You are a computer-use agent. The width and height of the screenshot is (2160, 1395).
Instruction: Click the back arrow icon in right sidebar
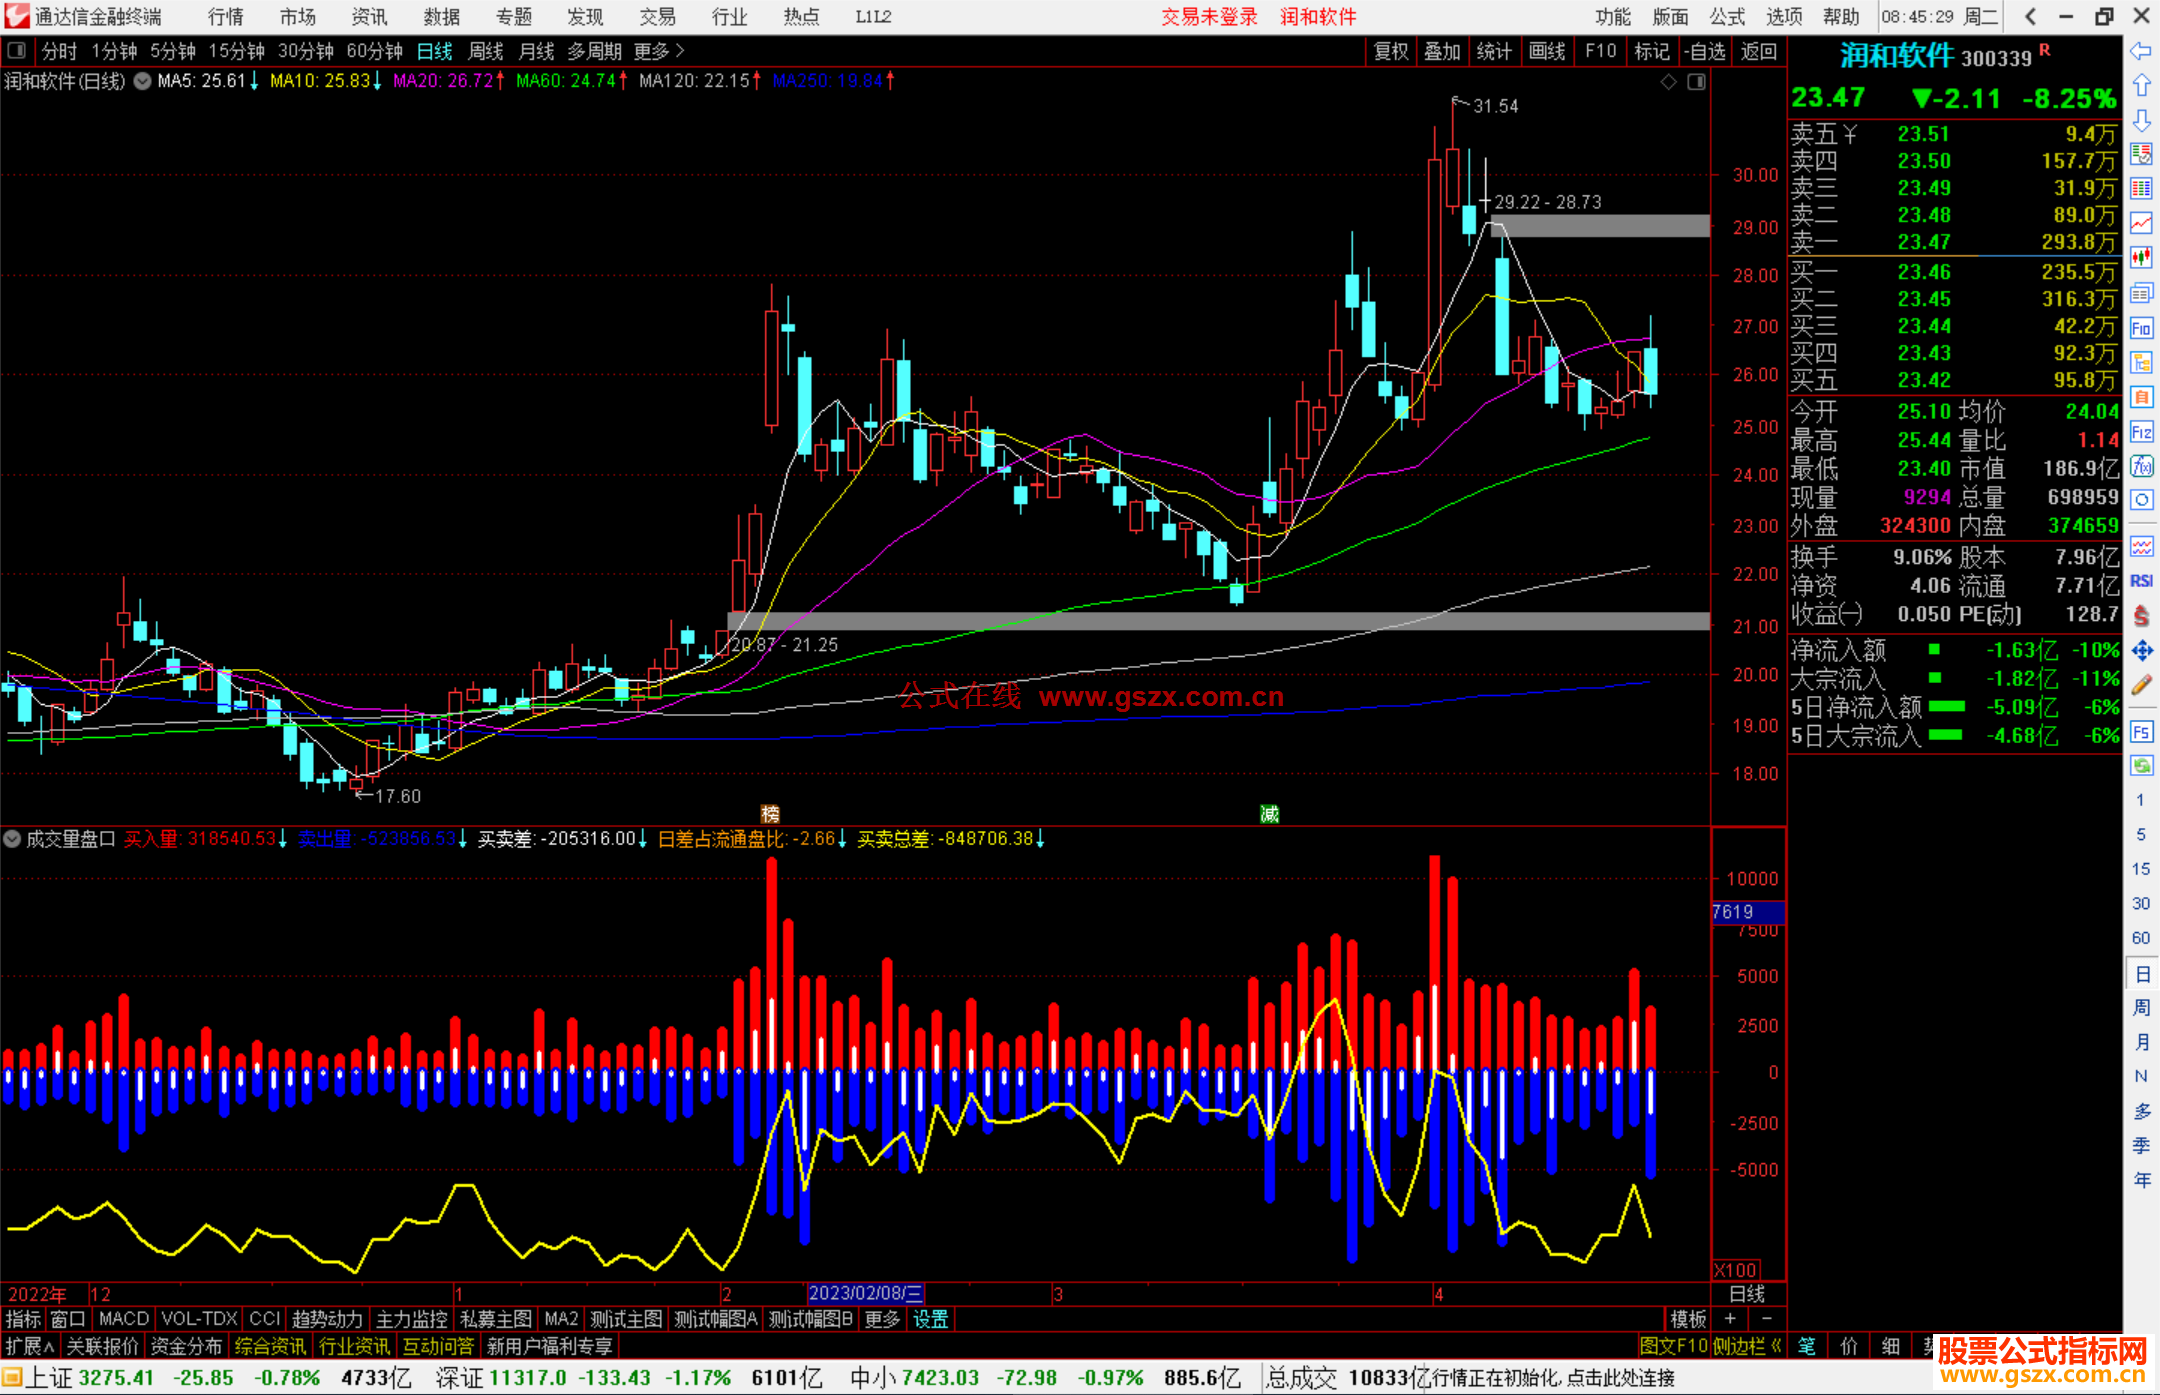[x=2141, y=51]
